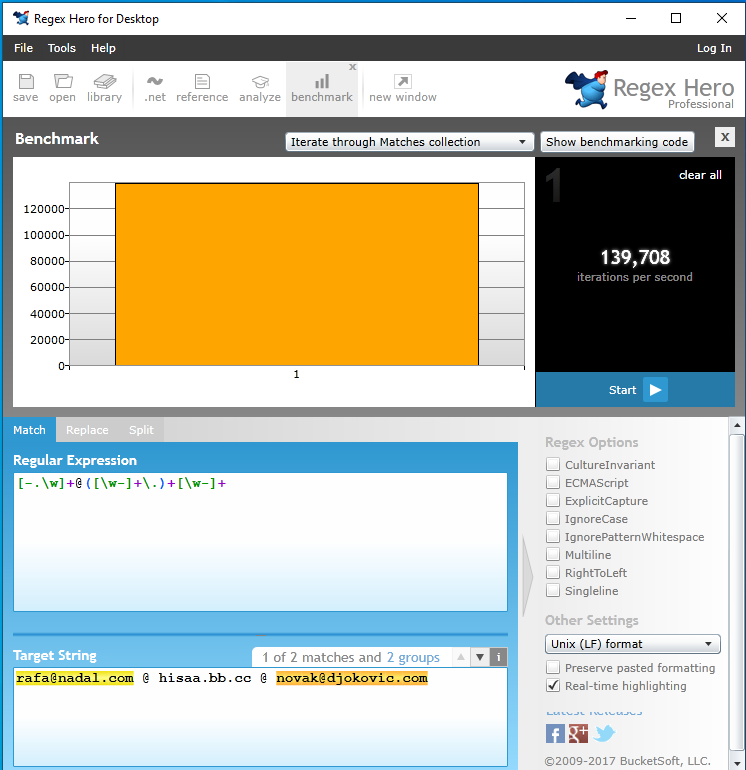Switch to the Split tab
Viewport: 746px width, 770px height.
point(141,430)
